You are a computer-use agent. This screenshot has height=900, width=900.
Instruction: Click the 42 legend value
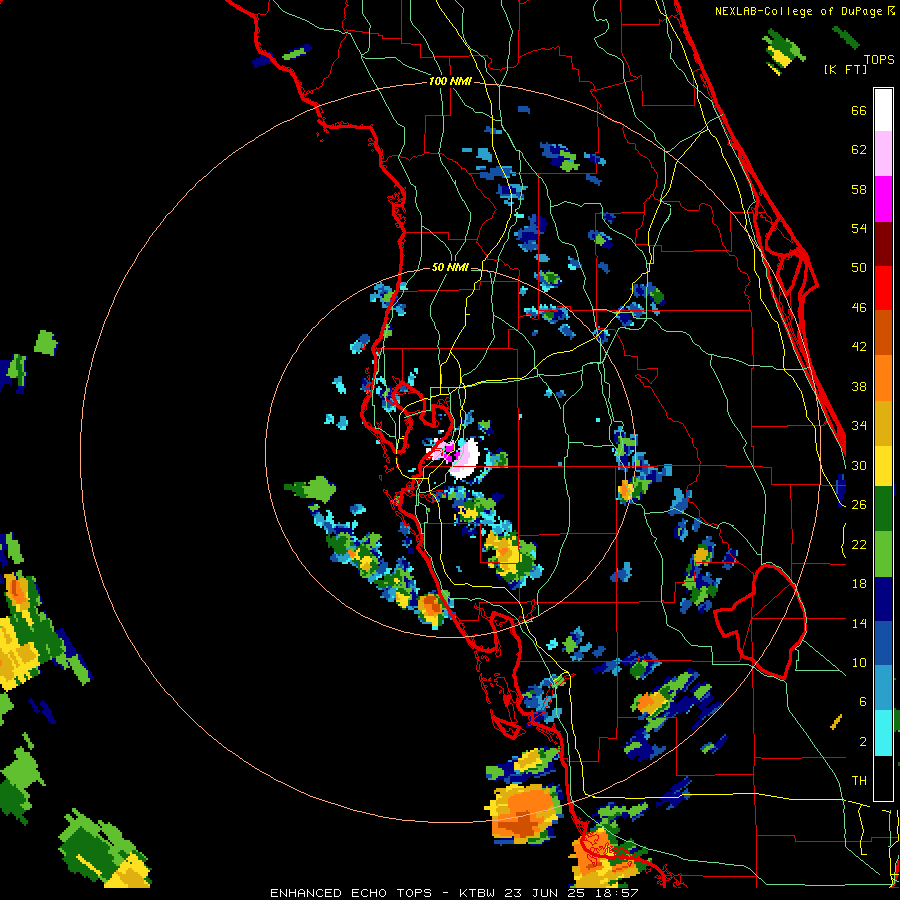pos(859,347)
